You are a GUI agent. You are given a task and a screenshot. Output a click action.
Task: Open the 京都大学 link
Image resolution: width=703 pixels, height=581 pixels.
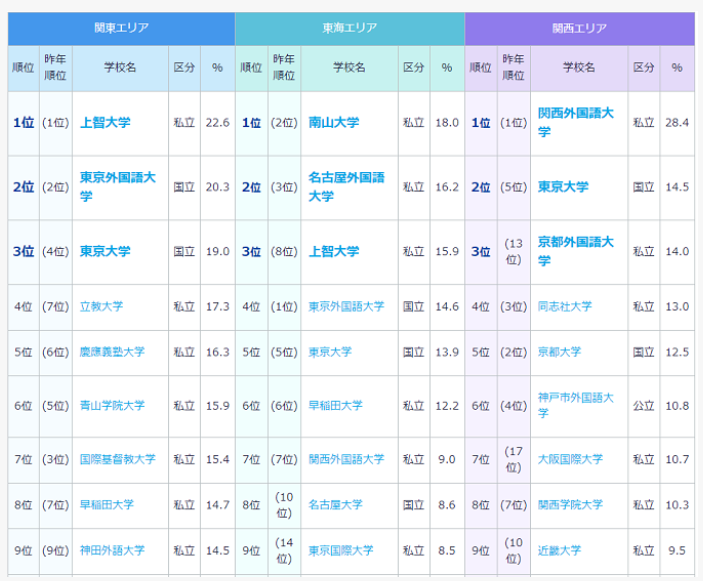click(x=560, y=352)
